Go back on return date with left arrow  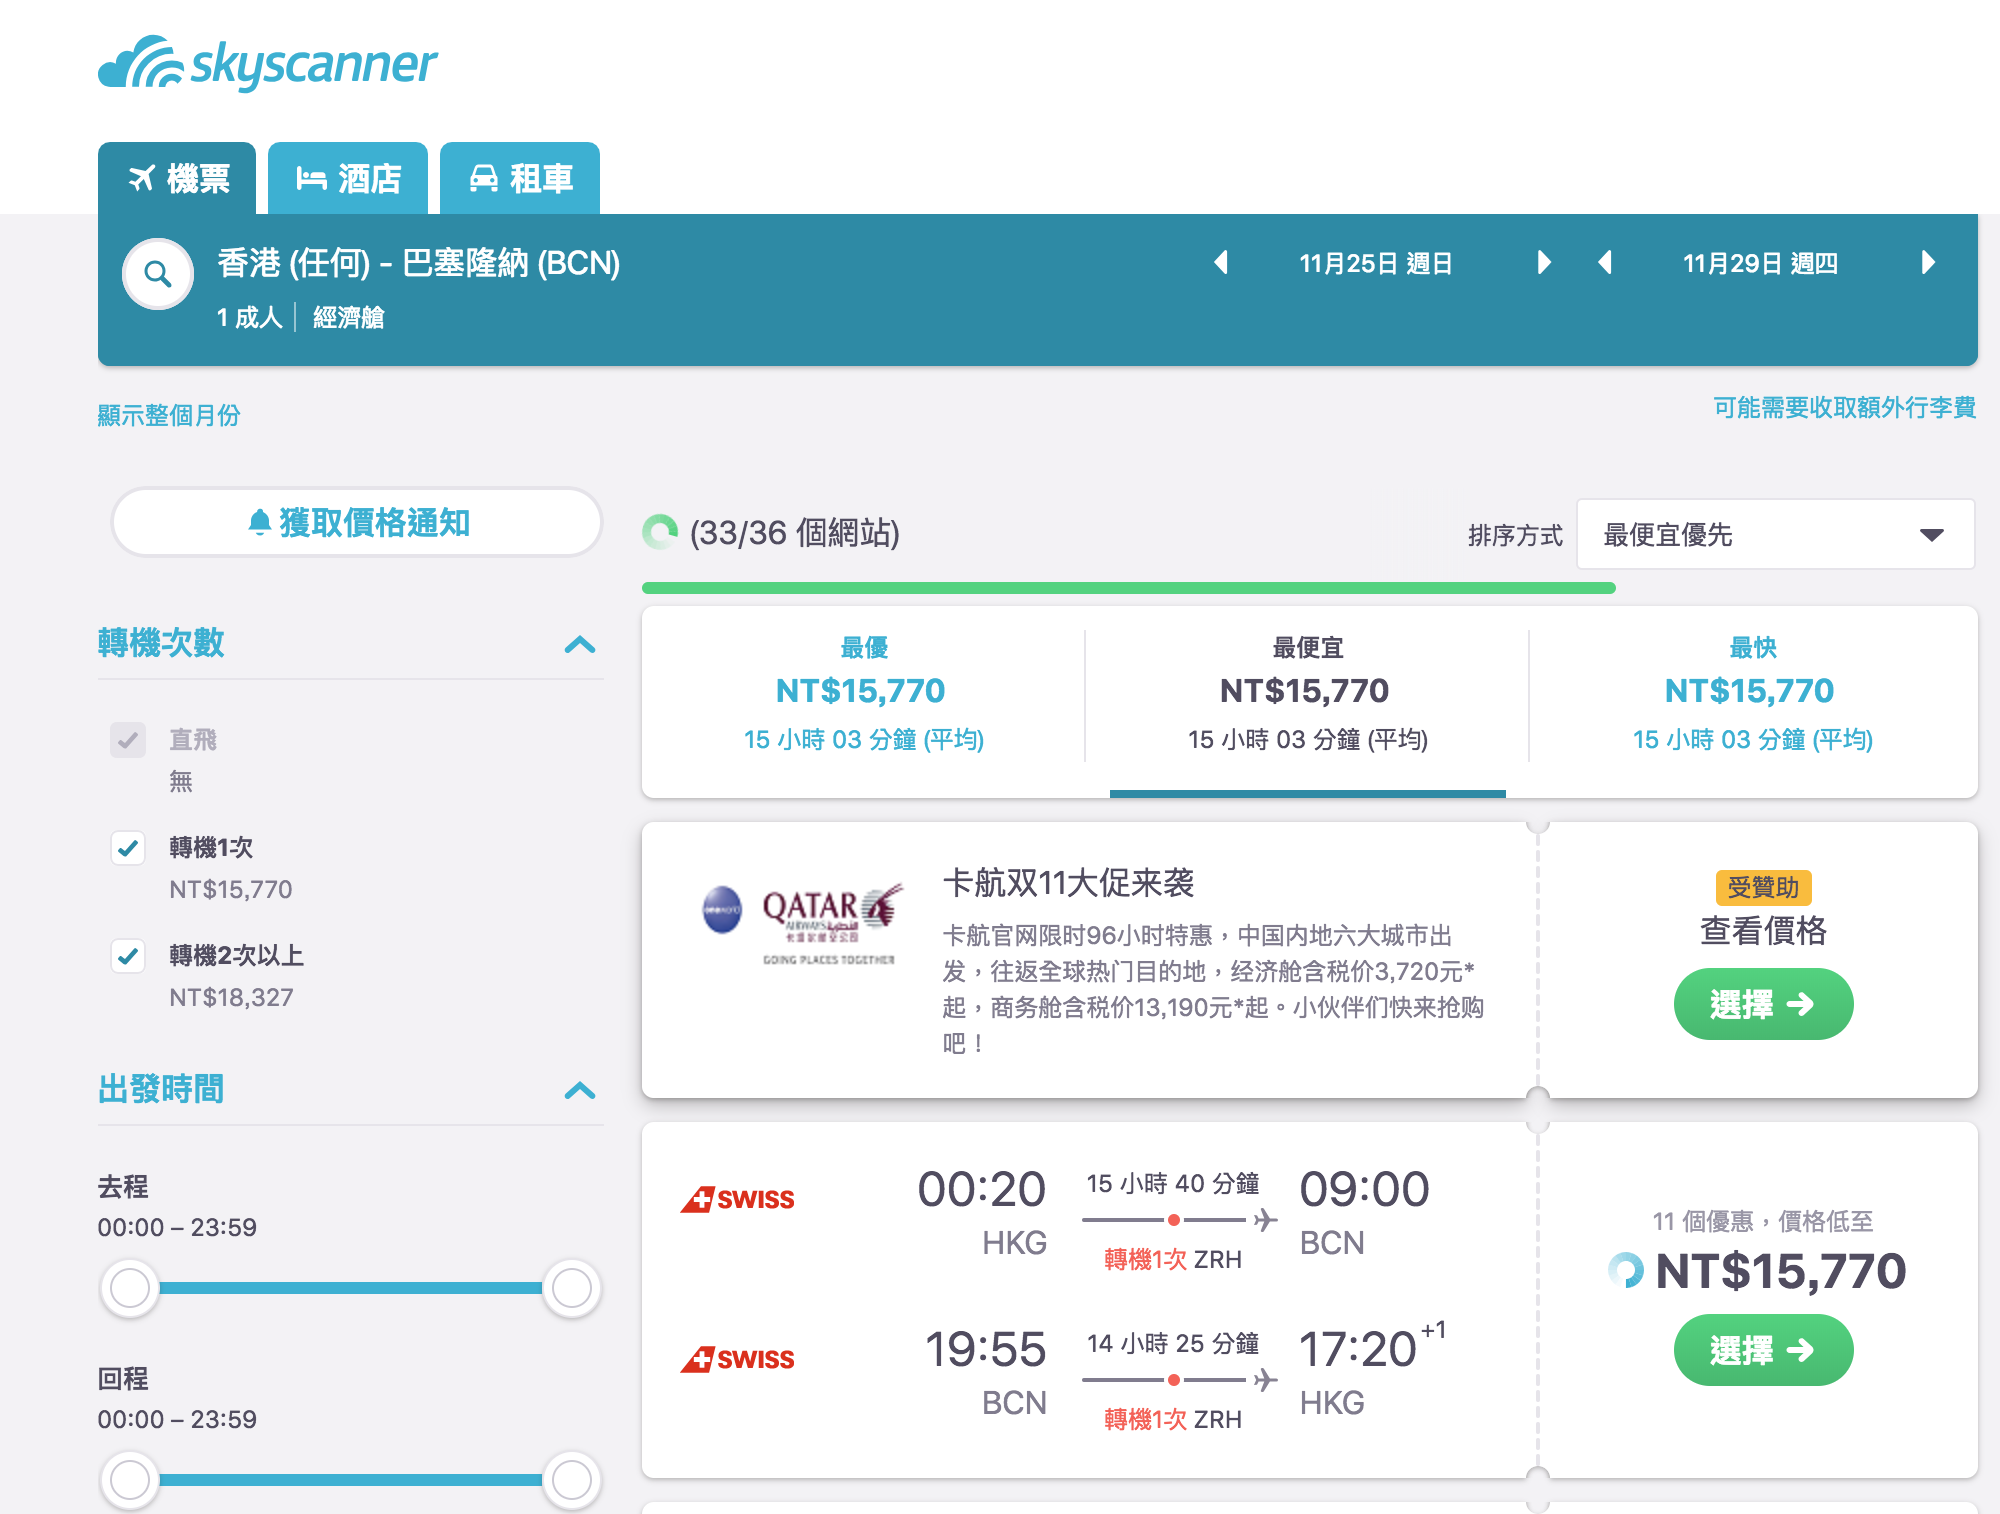[x=1604, y=263]
